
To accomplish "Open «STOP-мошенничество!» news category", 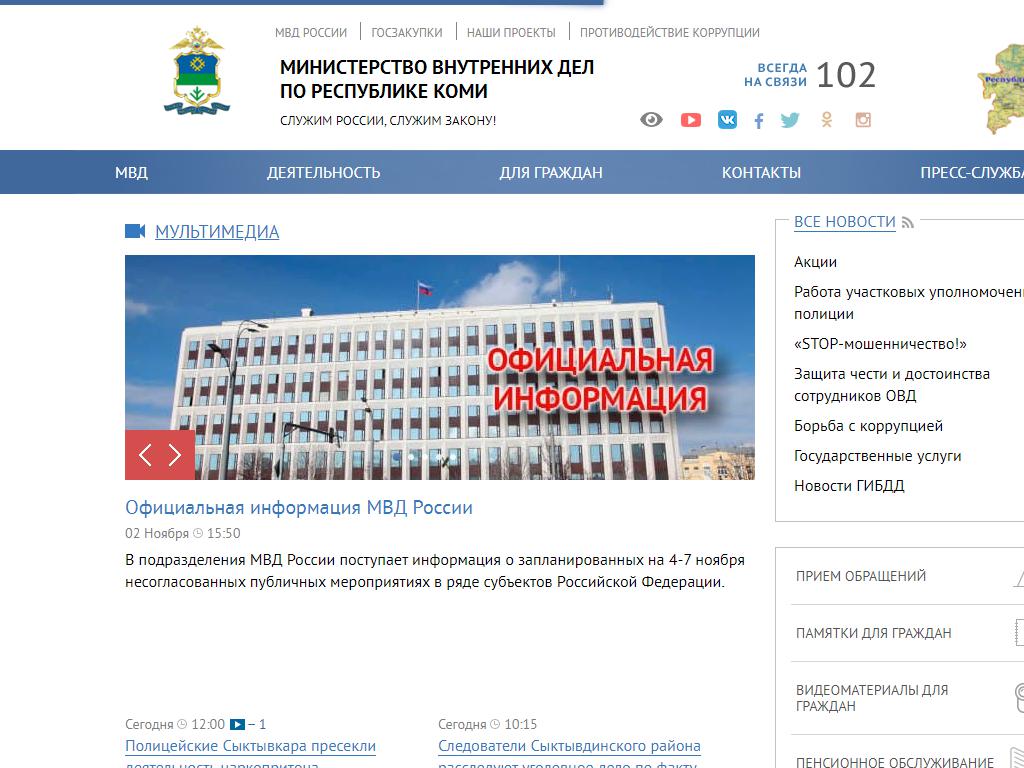I will click(880, 344).
